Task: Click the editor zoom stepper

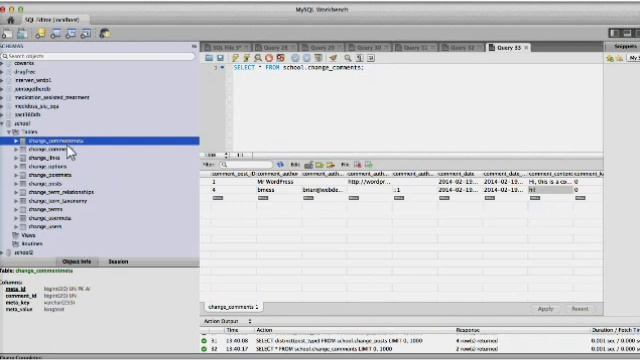Action: 226,155
